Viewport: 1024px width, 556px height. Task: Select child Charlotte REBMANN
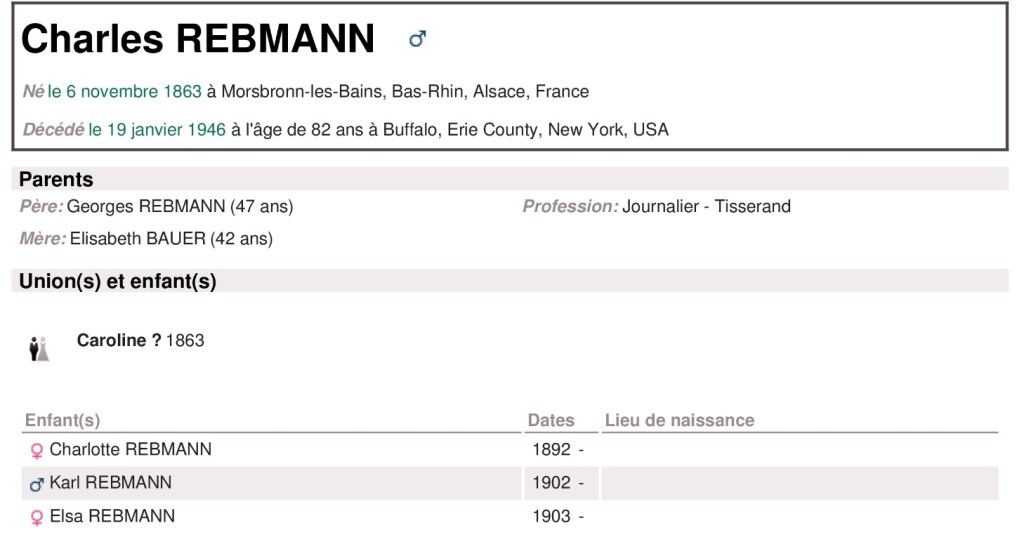130,450
